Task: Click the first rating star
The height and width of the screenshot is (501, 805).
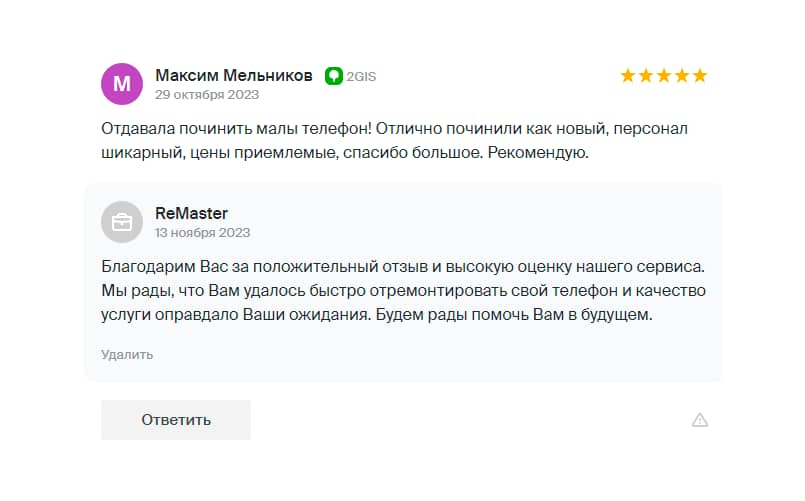Action: [628, 76]
